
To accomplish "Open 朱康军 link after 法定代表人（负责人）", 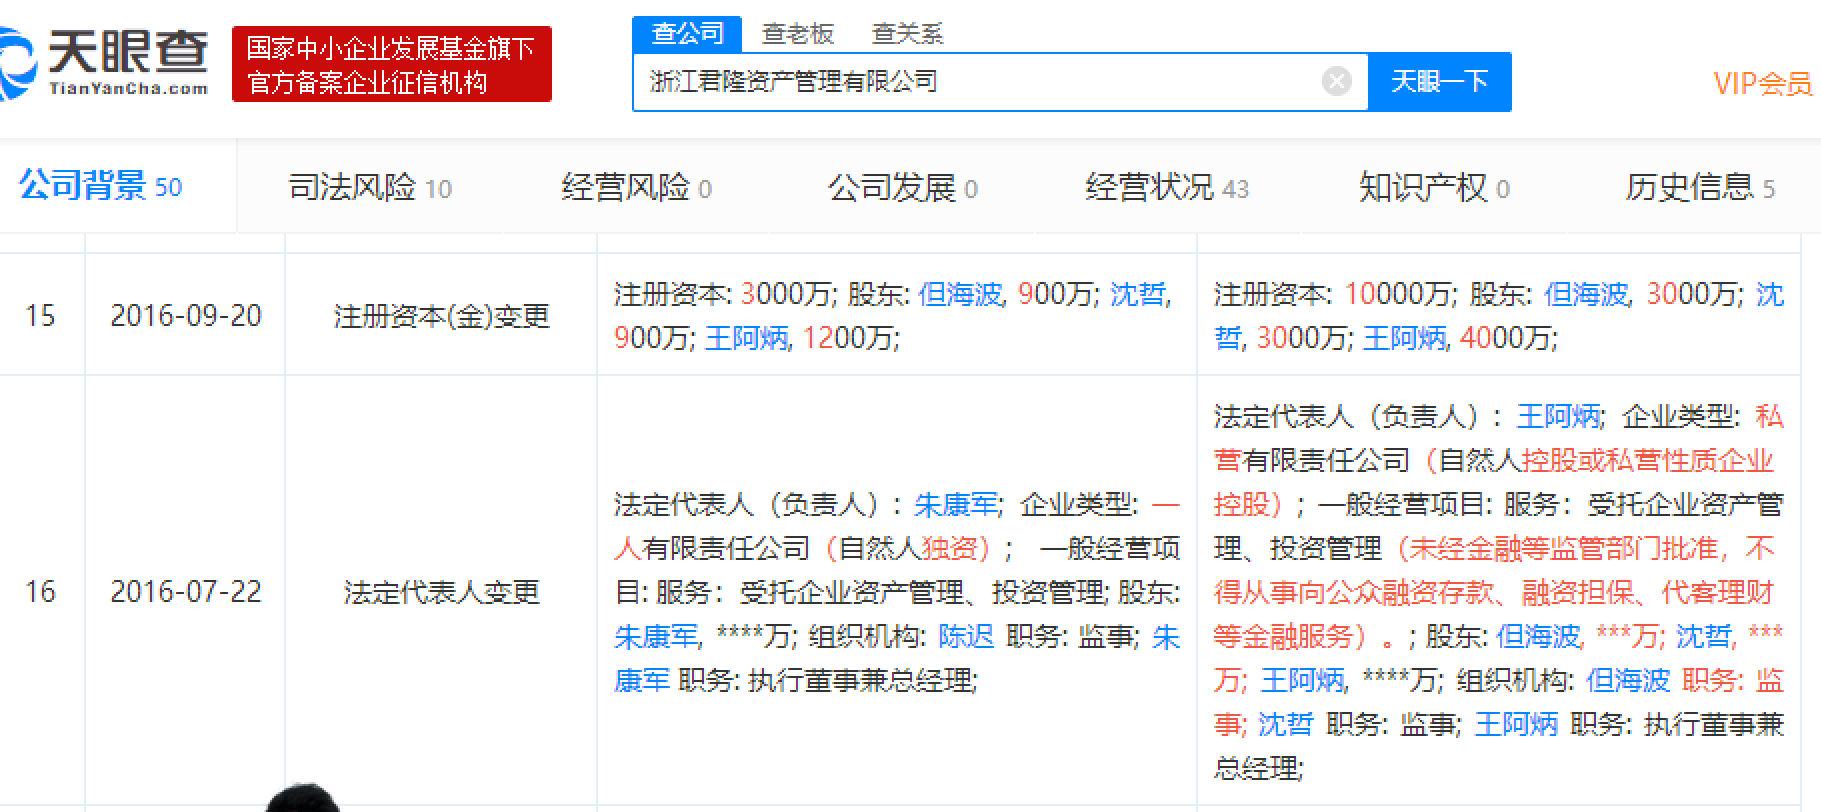I will tap(956, 504).
